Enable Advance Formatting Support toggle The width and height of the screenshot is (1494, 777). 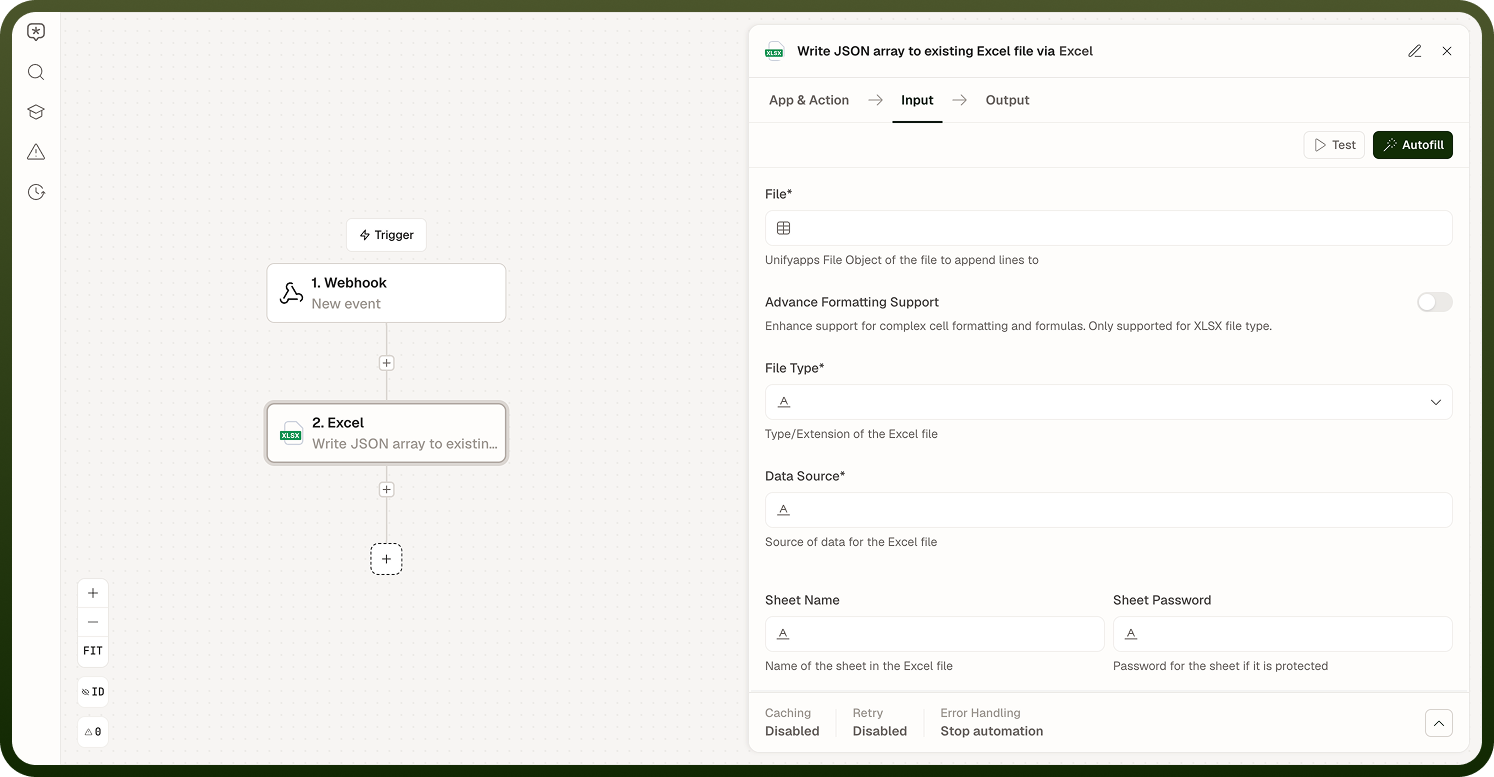tap(1435, 302)
